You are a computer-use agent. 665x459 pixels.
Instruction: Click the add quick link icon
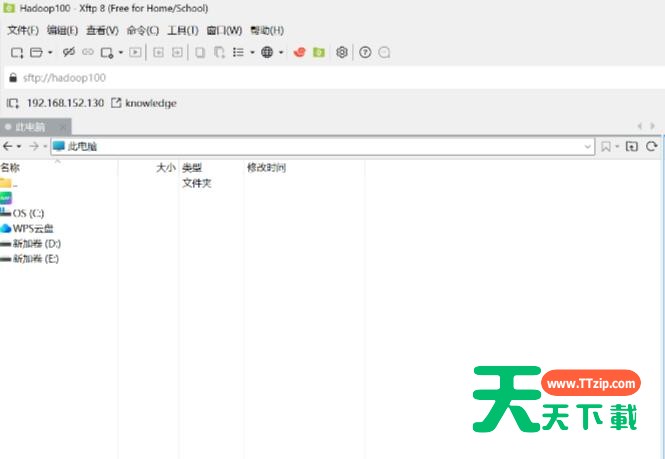[13, 103]
